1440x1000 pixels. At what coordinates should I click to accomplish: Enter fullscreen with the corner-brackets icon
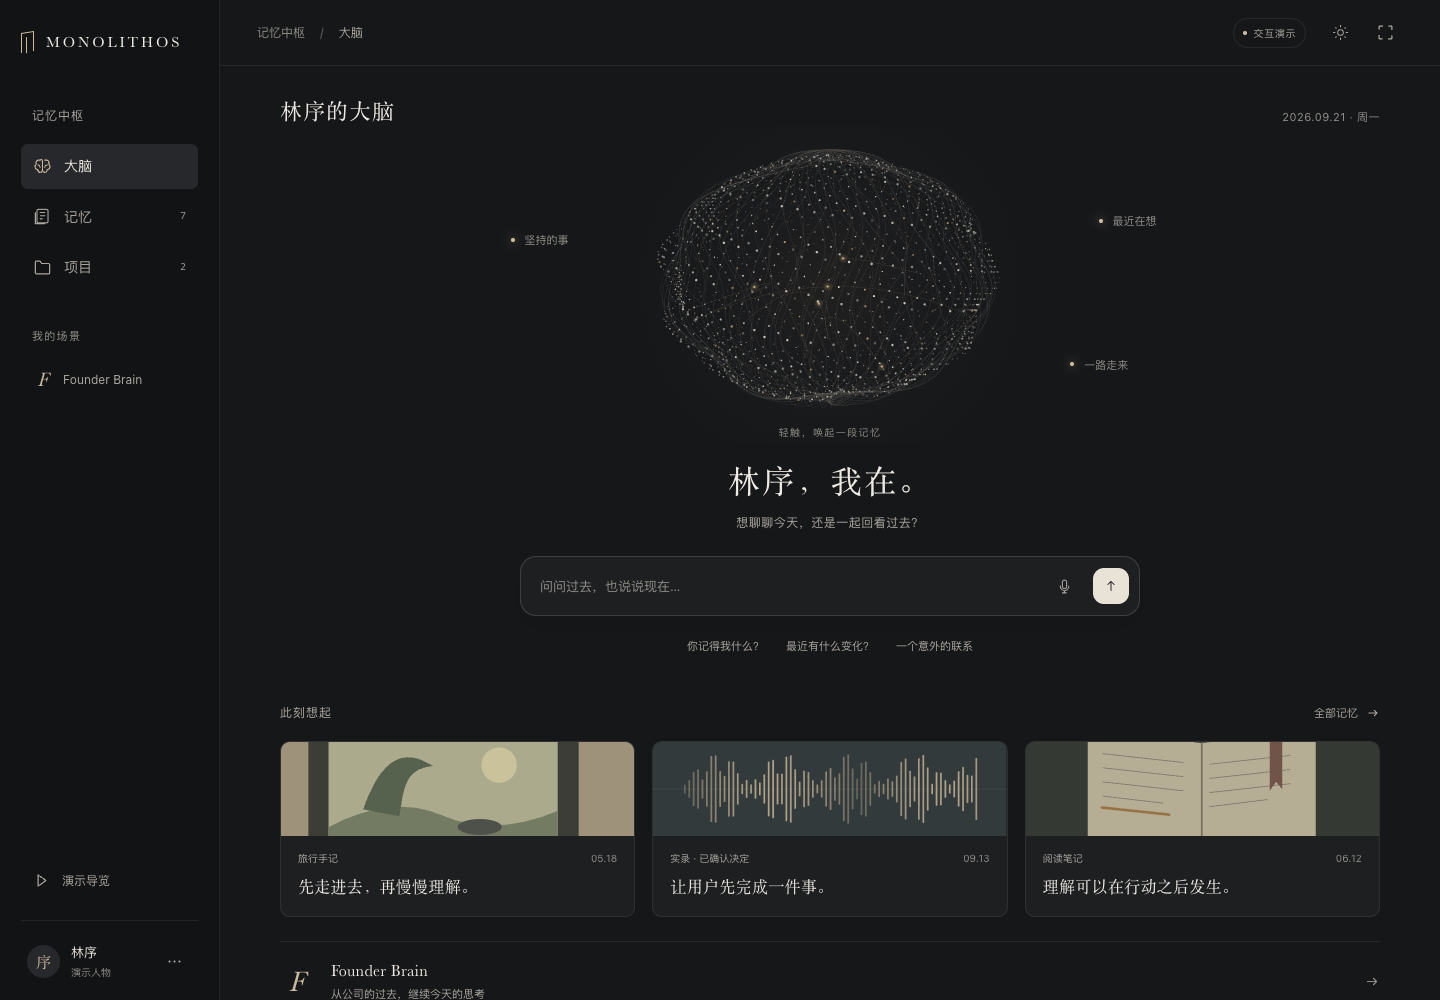click(1385, 33)
